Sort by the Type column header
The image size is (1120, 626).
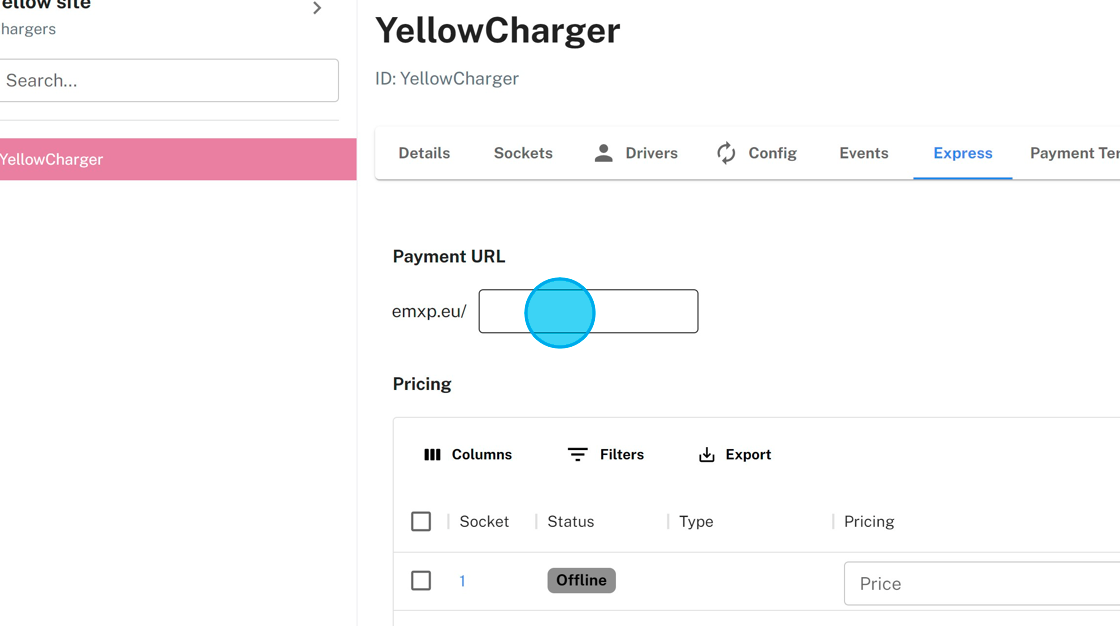tap(696, 521)
